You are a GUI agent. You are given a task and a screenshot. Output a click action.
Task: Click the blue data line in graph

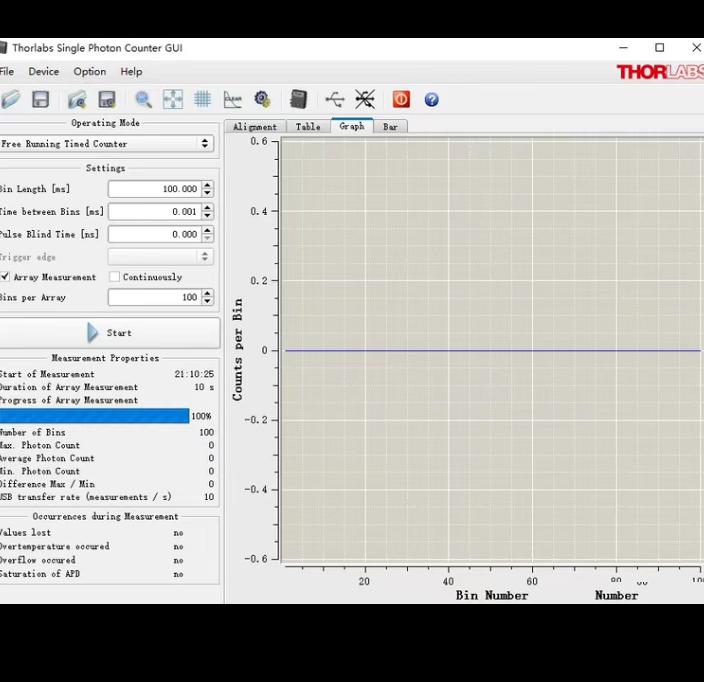click(x=493, y=350)
